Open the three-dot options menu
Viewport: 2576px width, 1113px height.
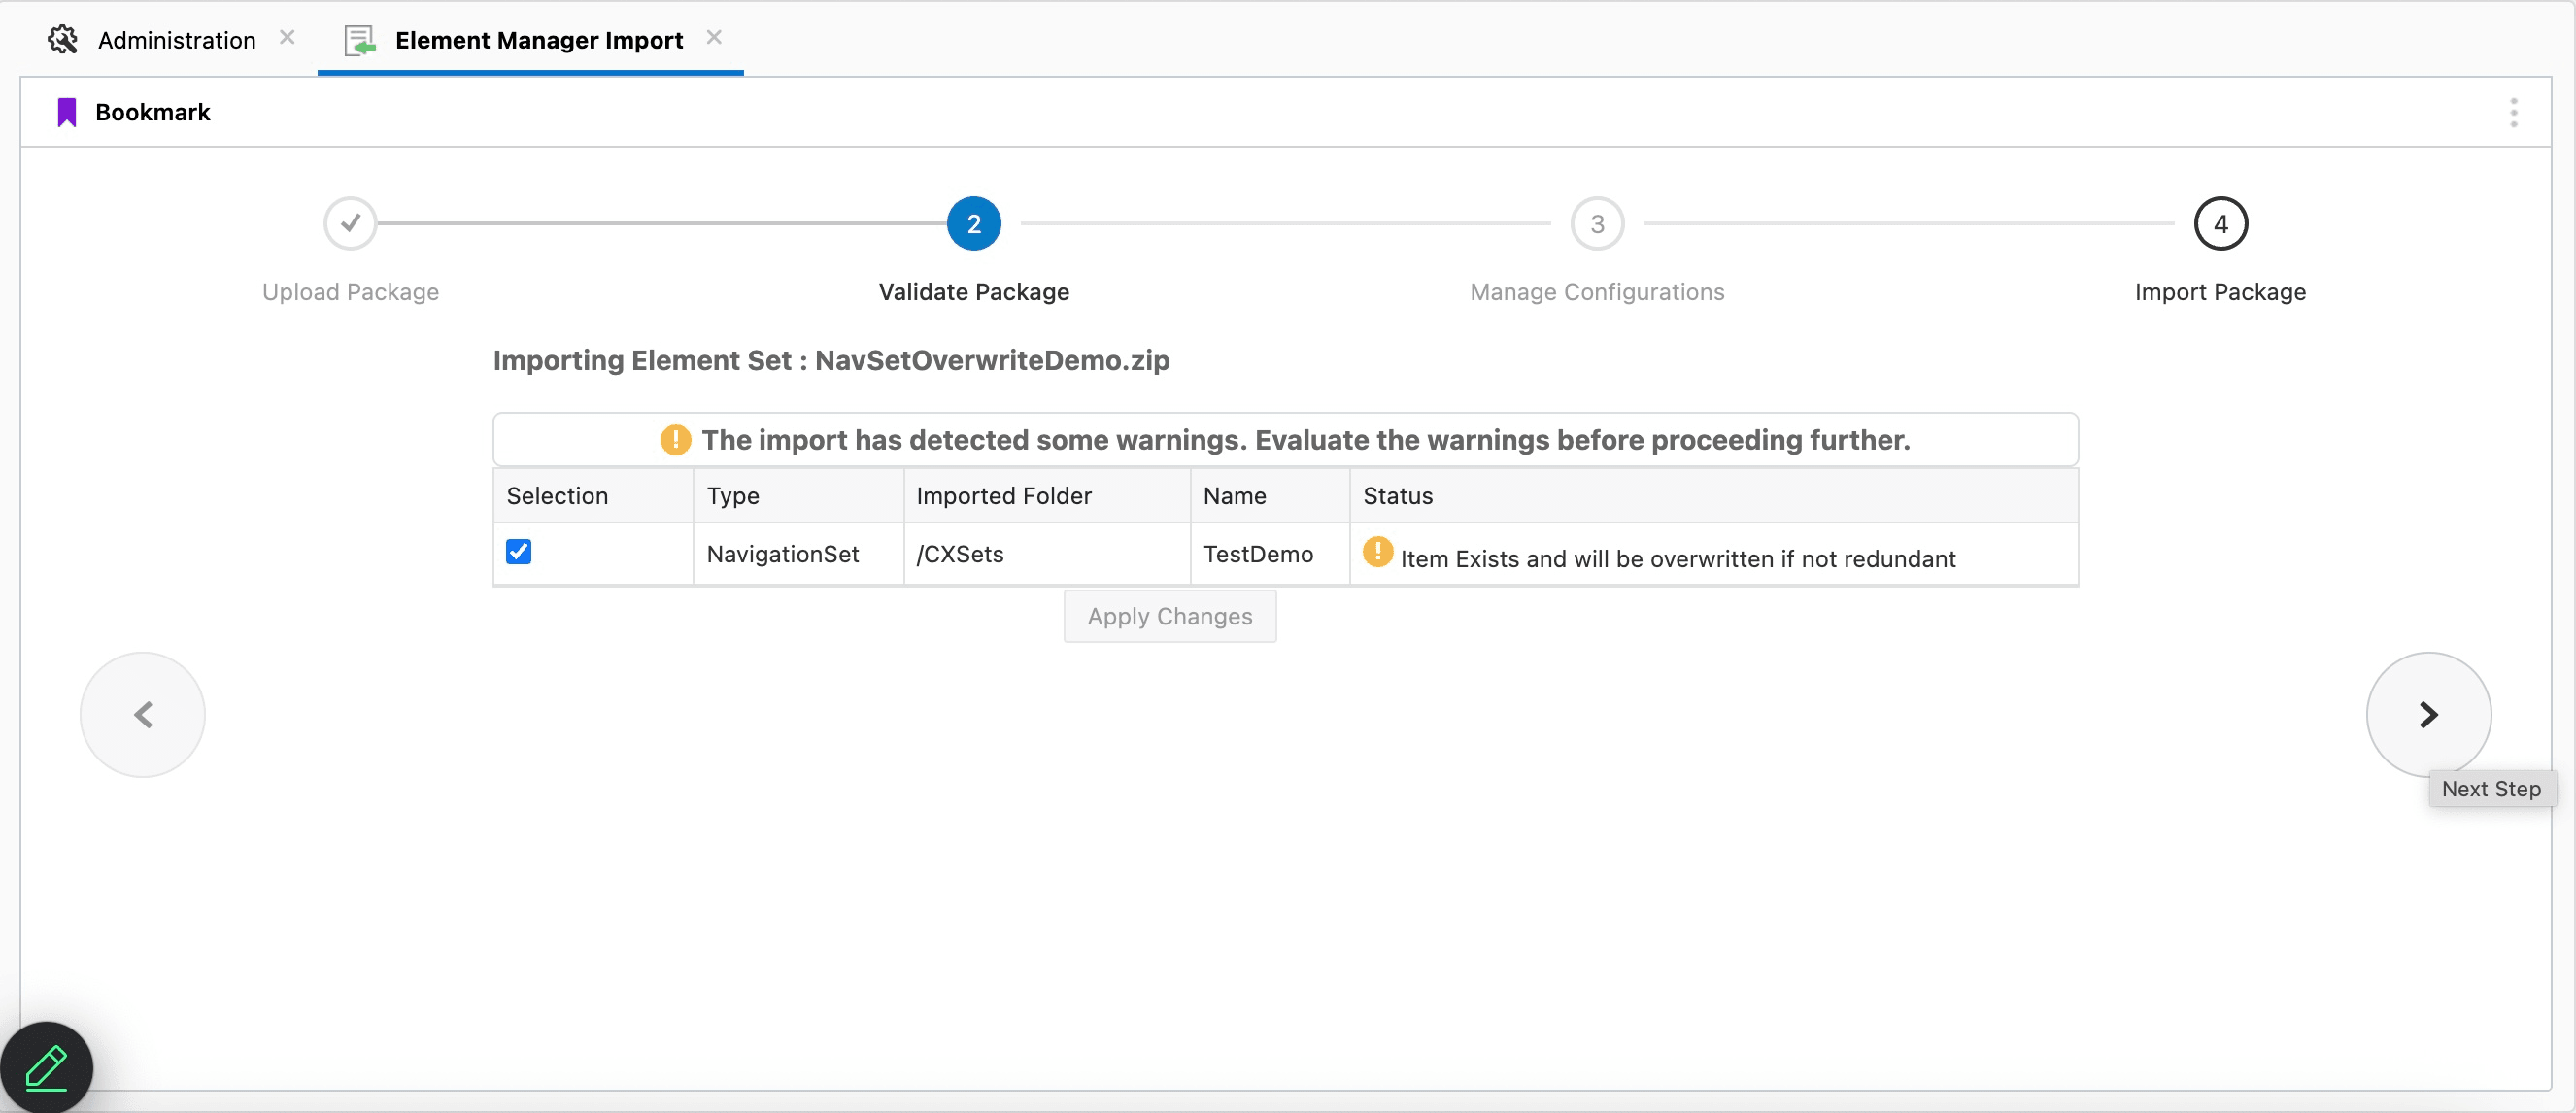tap(2512, 112)
